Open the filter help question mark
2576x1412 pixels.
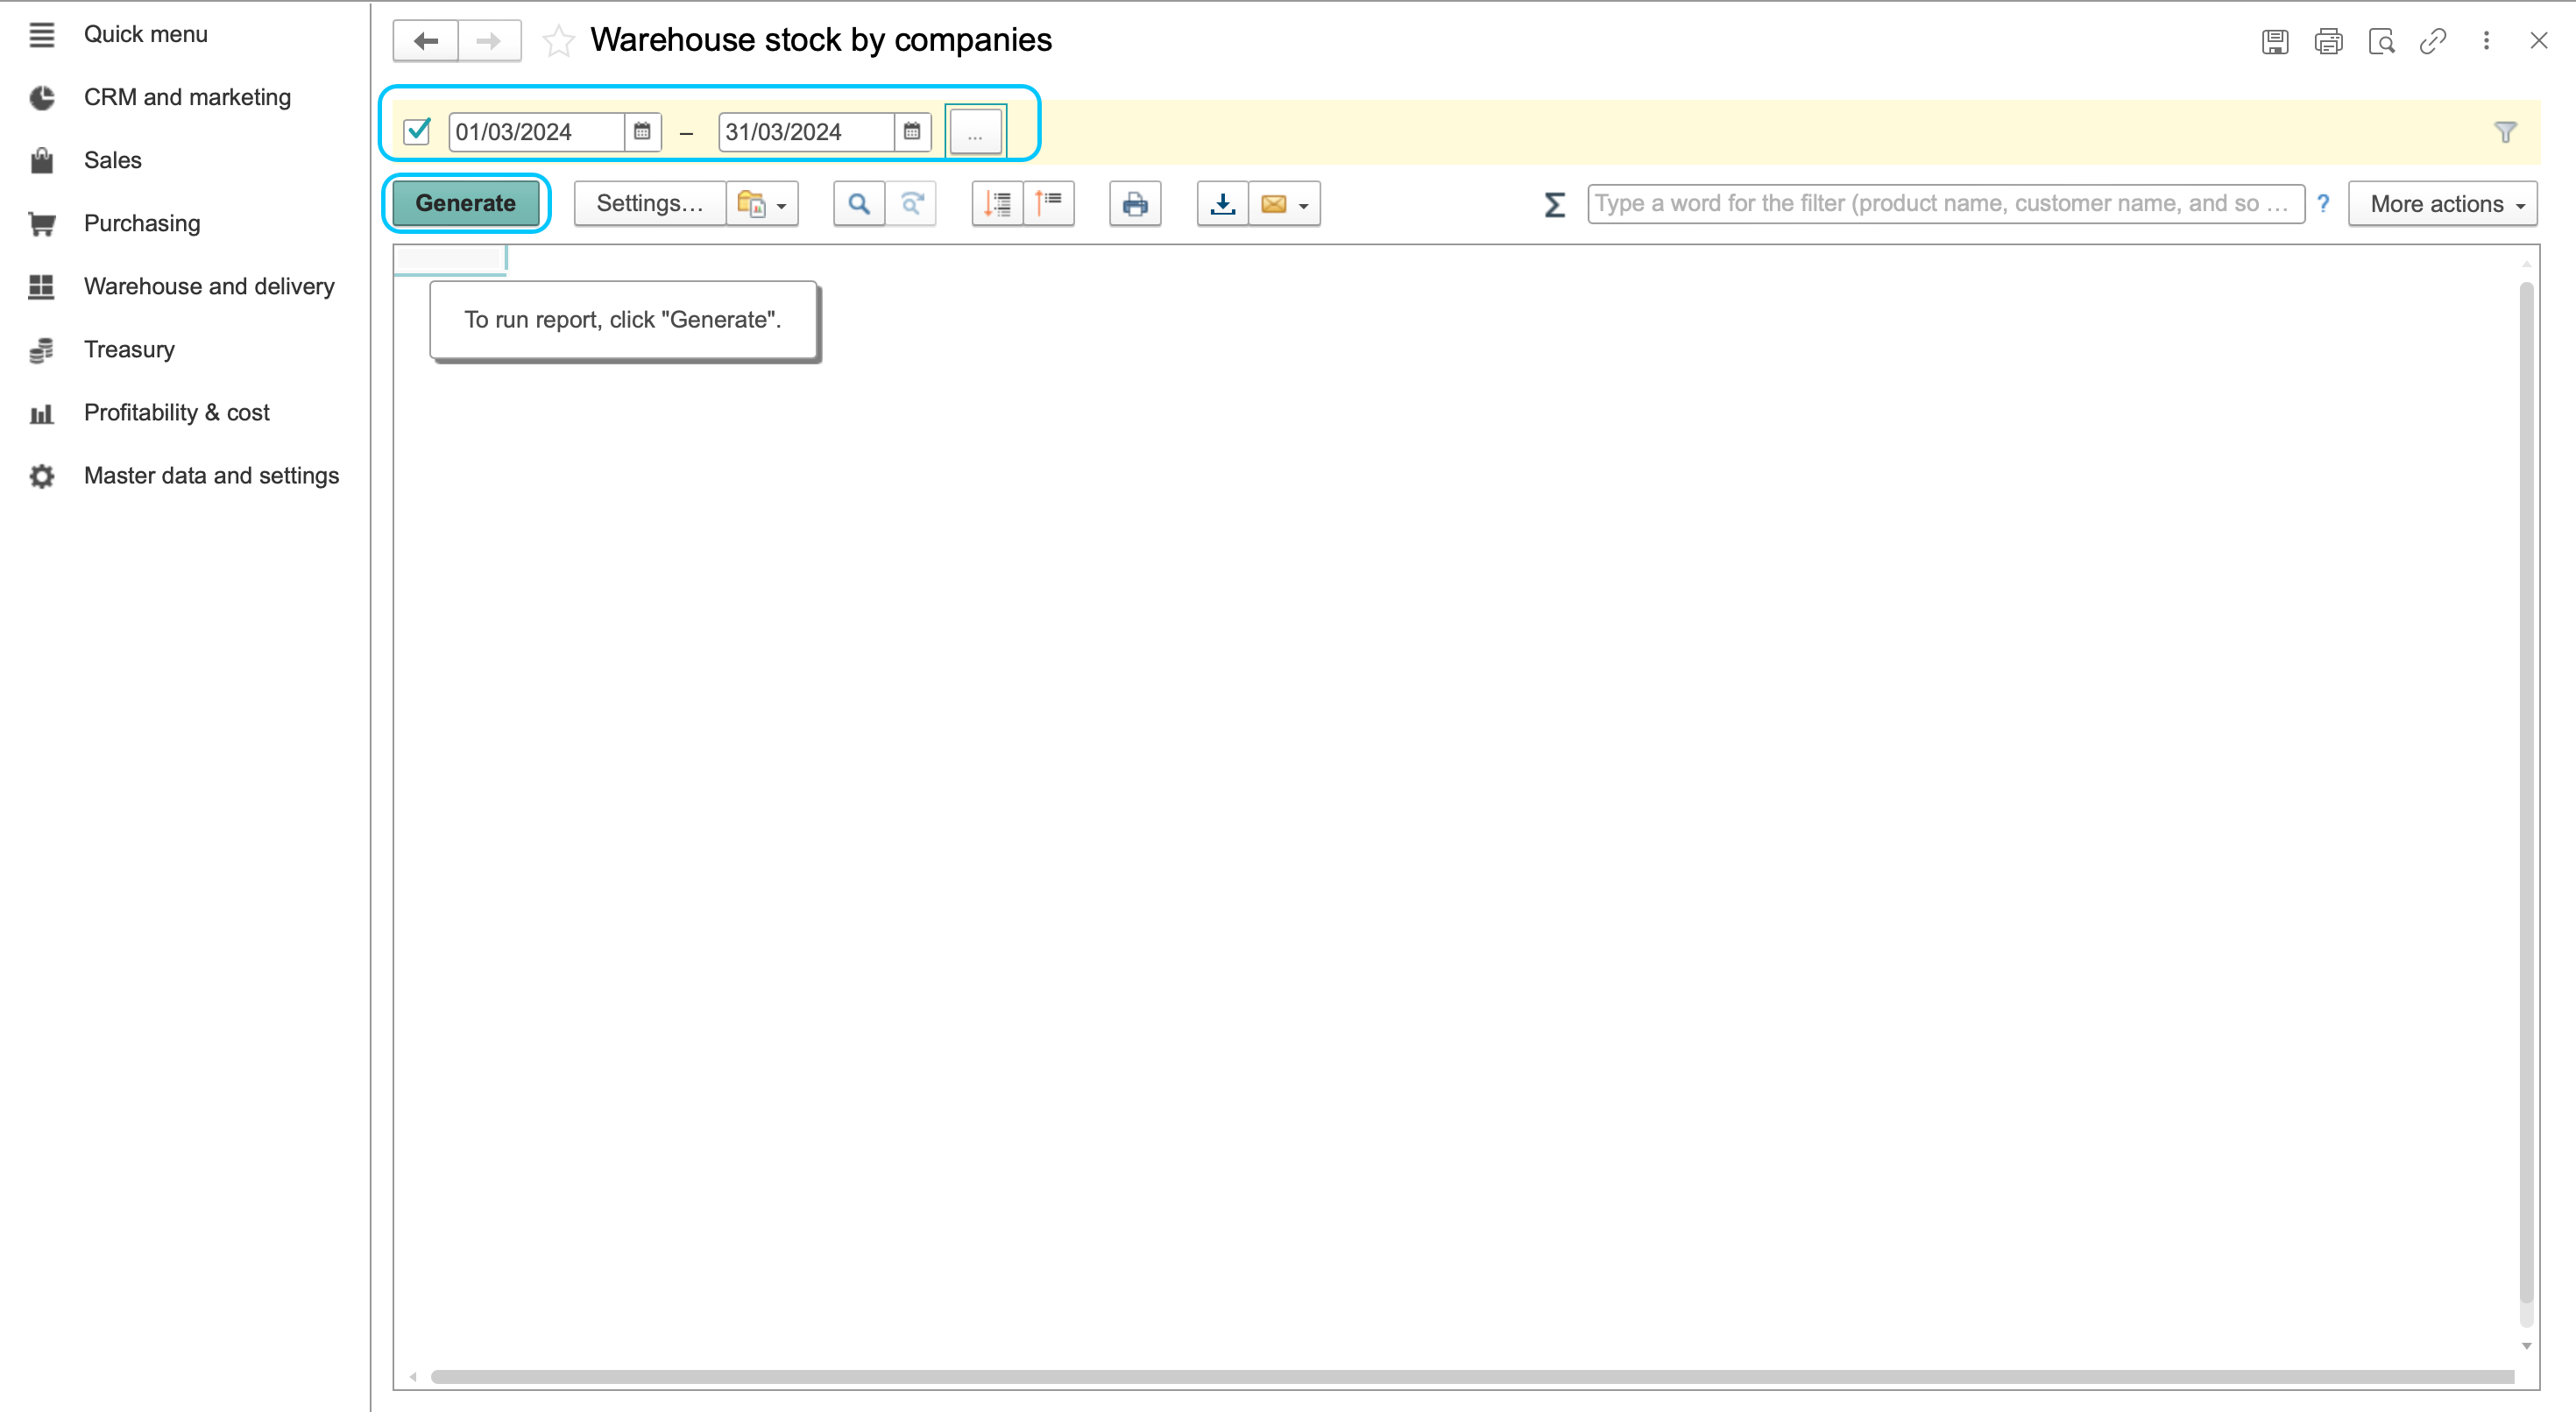coord(2323,203)
